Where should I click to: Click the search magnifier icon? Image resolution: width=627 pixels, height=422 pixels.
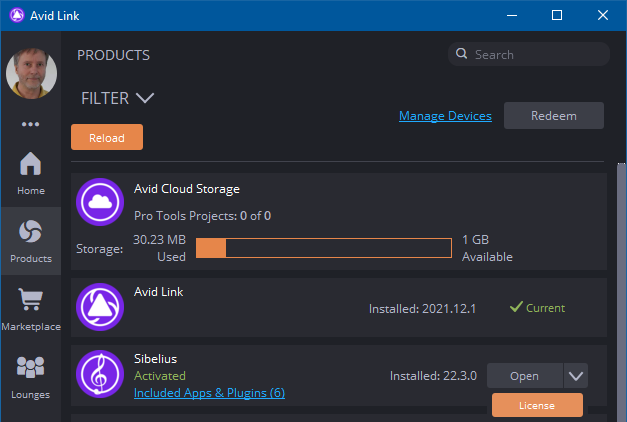462,54
